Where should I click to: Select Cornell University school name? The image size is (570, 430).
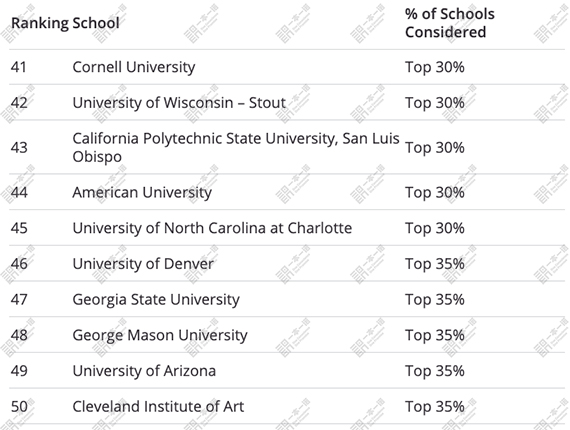tap(134, 67)
